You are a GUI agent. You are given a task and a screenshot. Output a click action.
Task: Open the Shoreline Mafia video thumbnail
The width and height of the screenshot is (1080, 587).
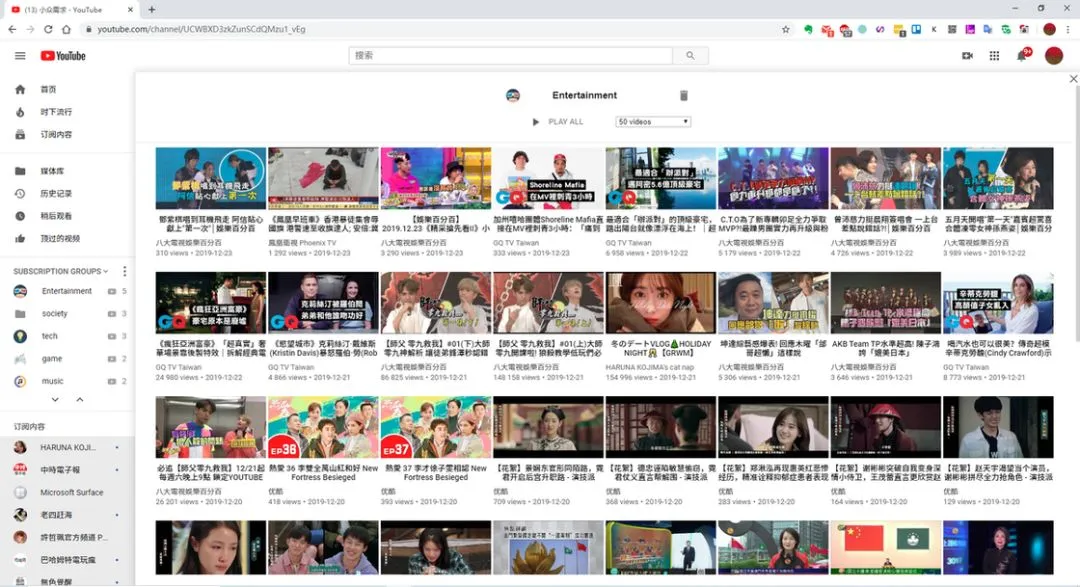[x=548, y=178]
